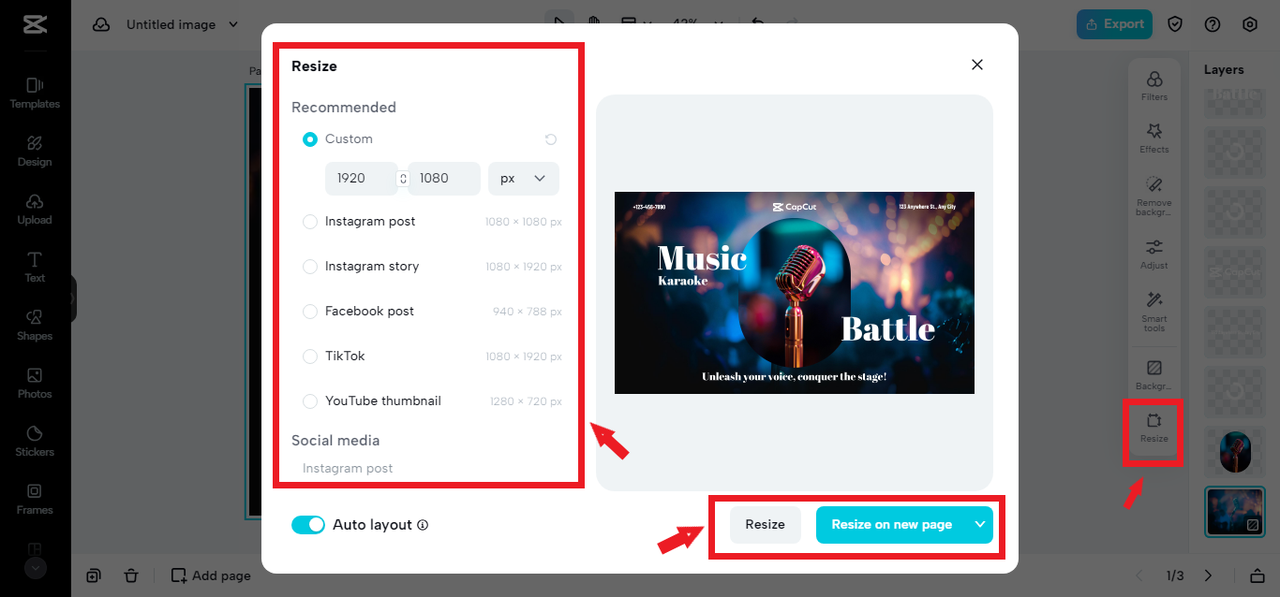Select the Remove background tool
1280x597 pixels.
click(1154, 196)
